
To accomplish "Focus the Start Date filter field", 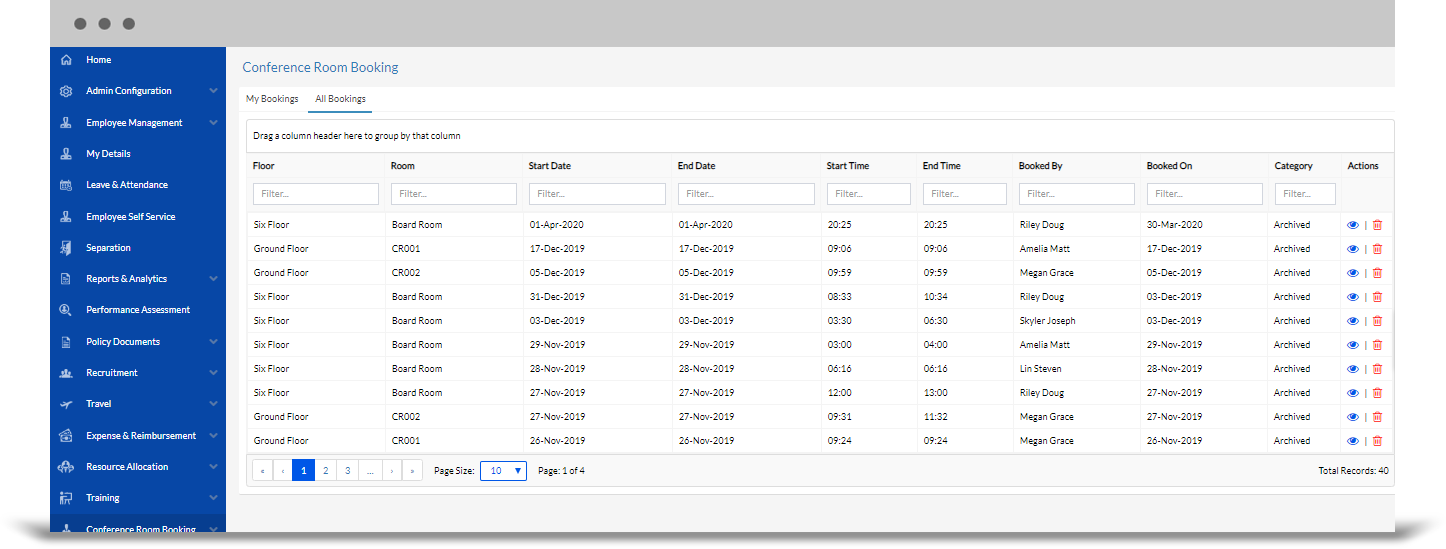I will [597, 194].
